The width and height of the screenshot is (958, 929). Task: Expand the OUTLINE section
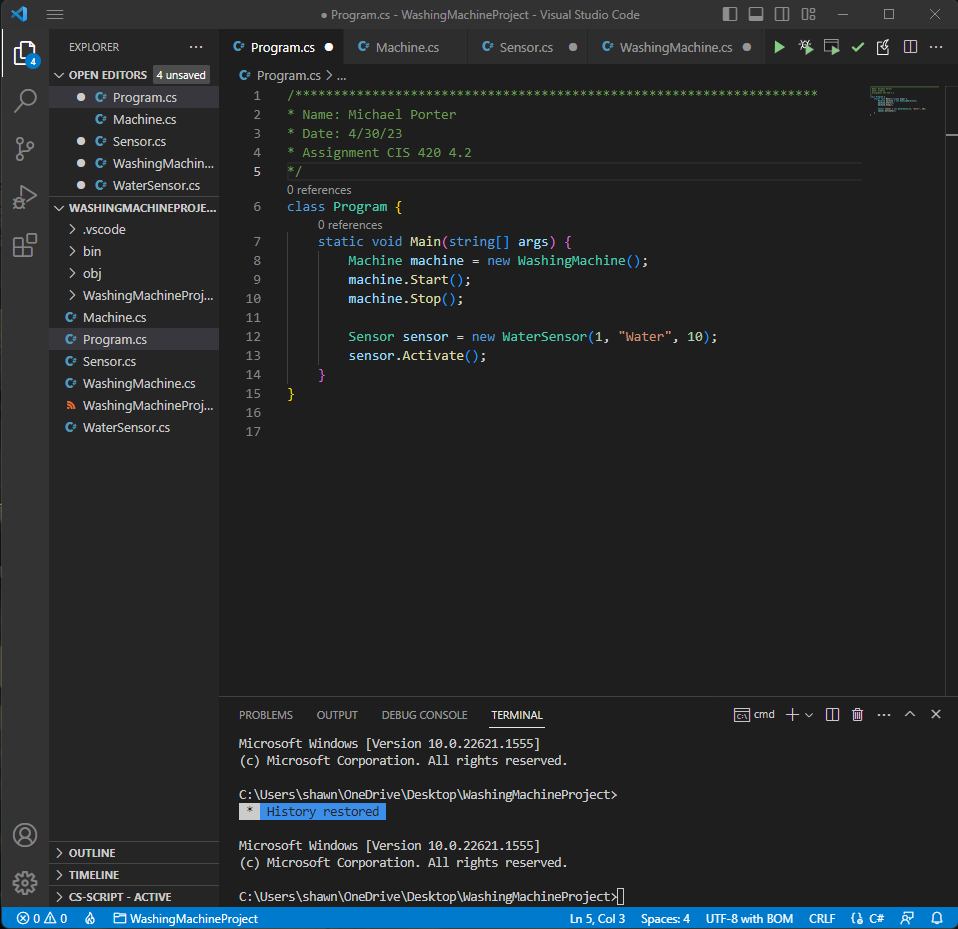click(92, 853)
